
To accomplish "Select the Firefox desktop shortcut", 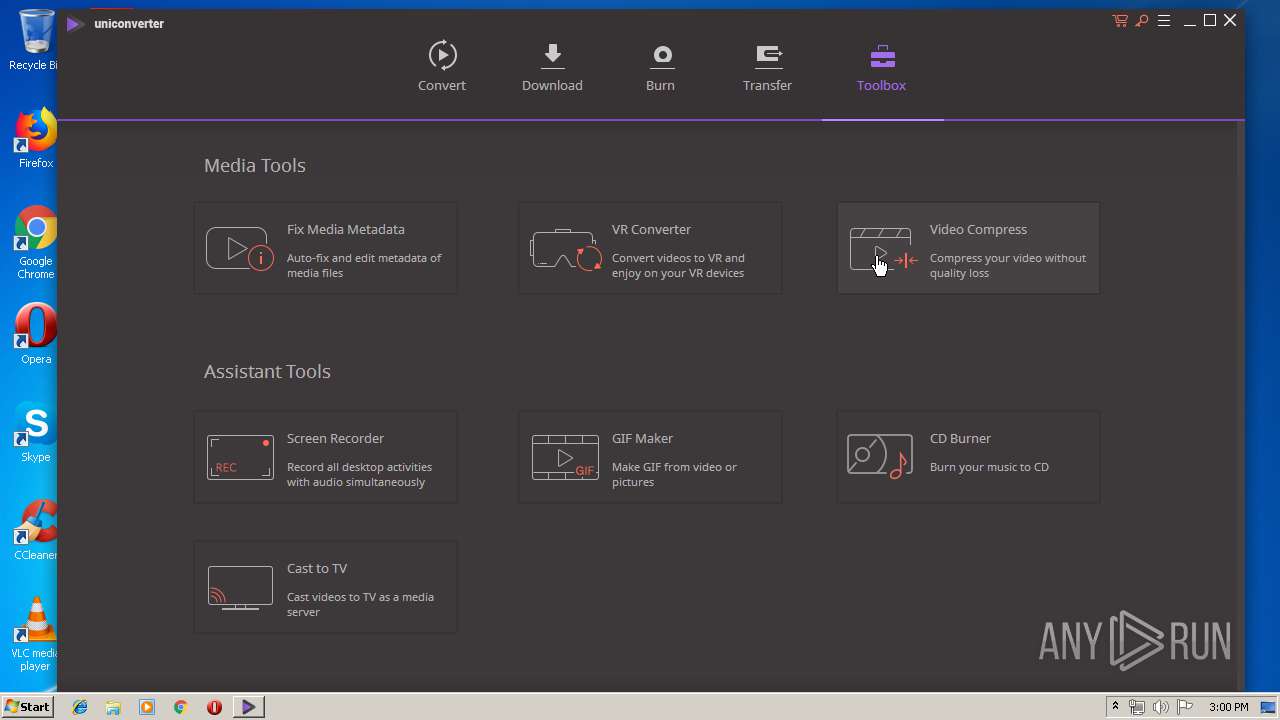I will (x=36, y=138).
